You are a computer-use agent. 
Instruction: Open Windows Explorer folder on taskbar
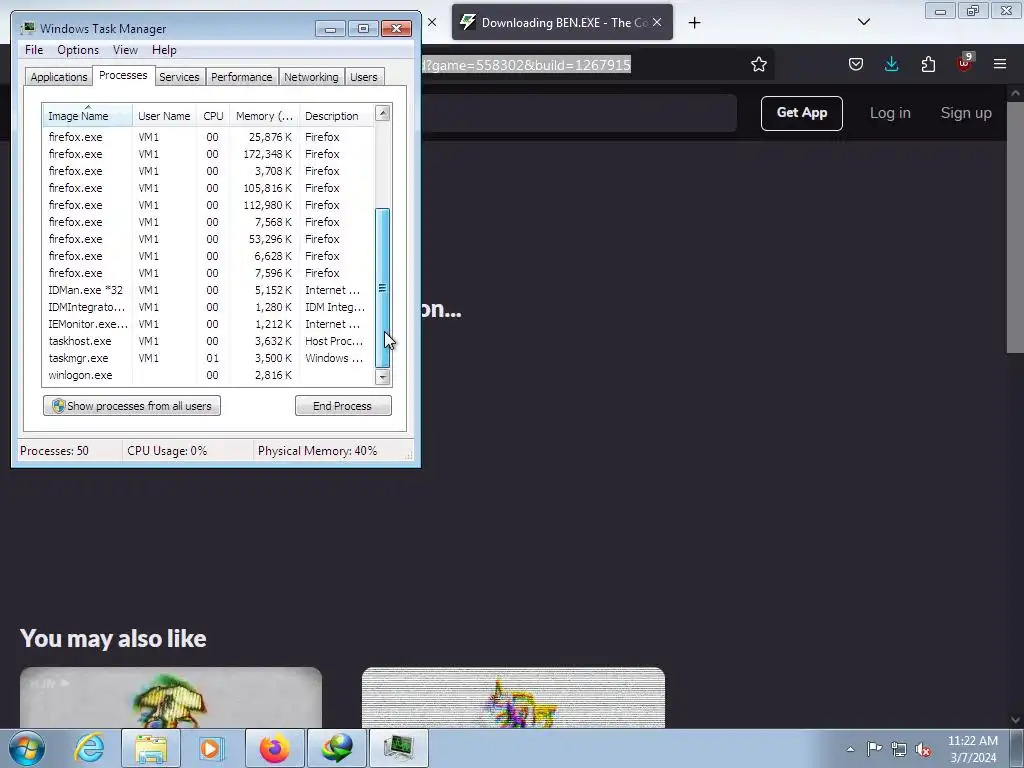coord(151,748)
